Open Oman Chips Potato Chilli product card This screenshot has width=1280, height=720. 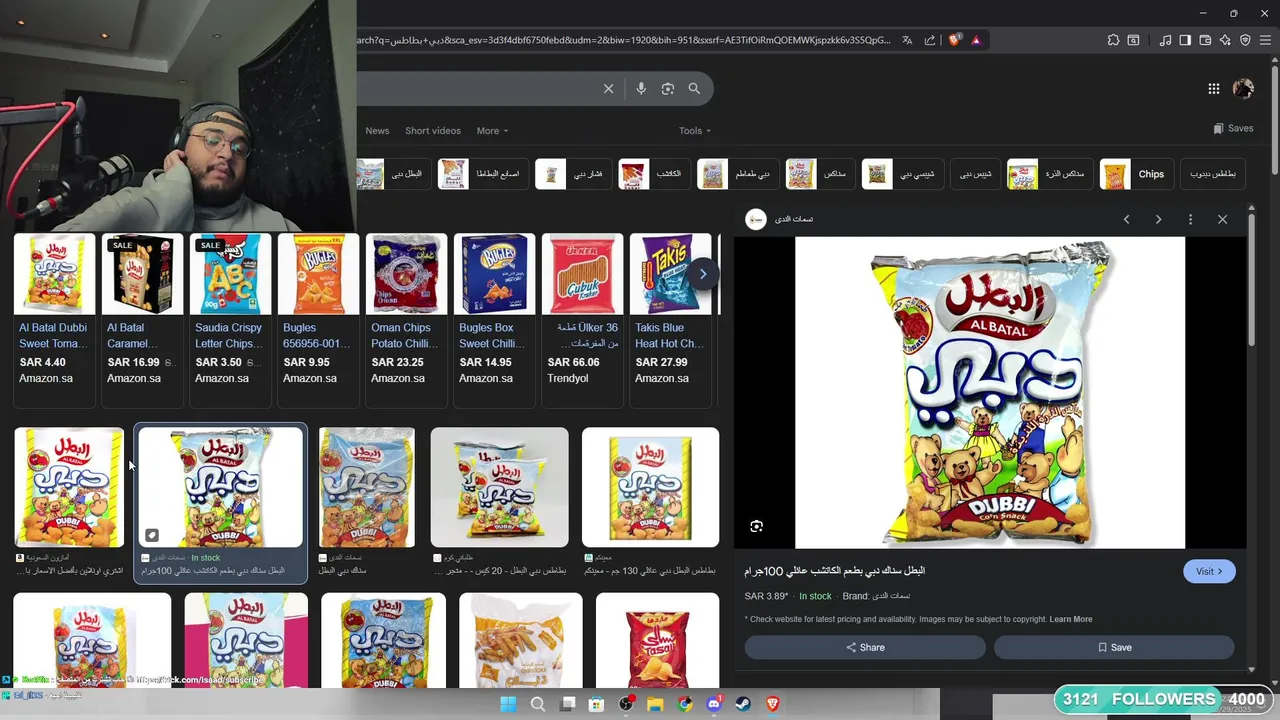406,319
